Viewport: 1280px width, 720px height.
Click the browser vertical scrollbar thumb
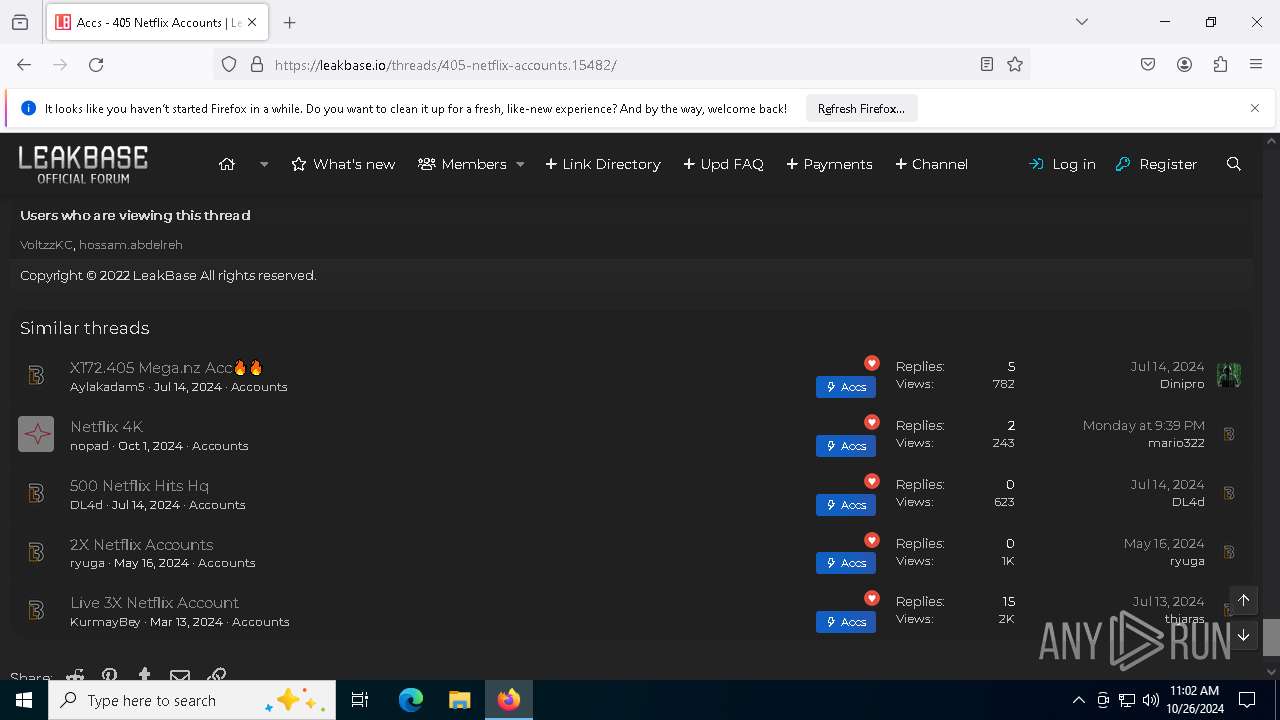pyautogui.click(x=1271, y=637)
